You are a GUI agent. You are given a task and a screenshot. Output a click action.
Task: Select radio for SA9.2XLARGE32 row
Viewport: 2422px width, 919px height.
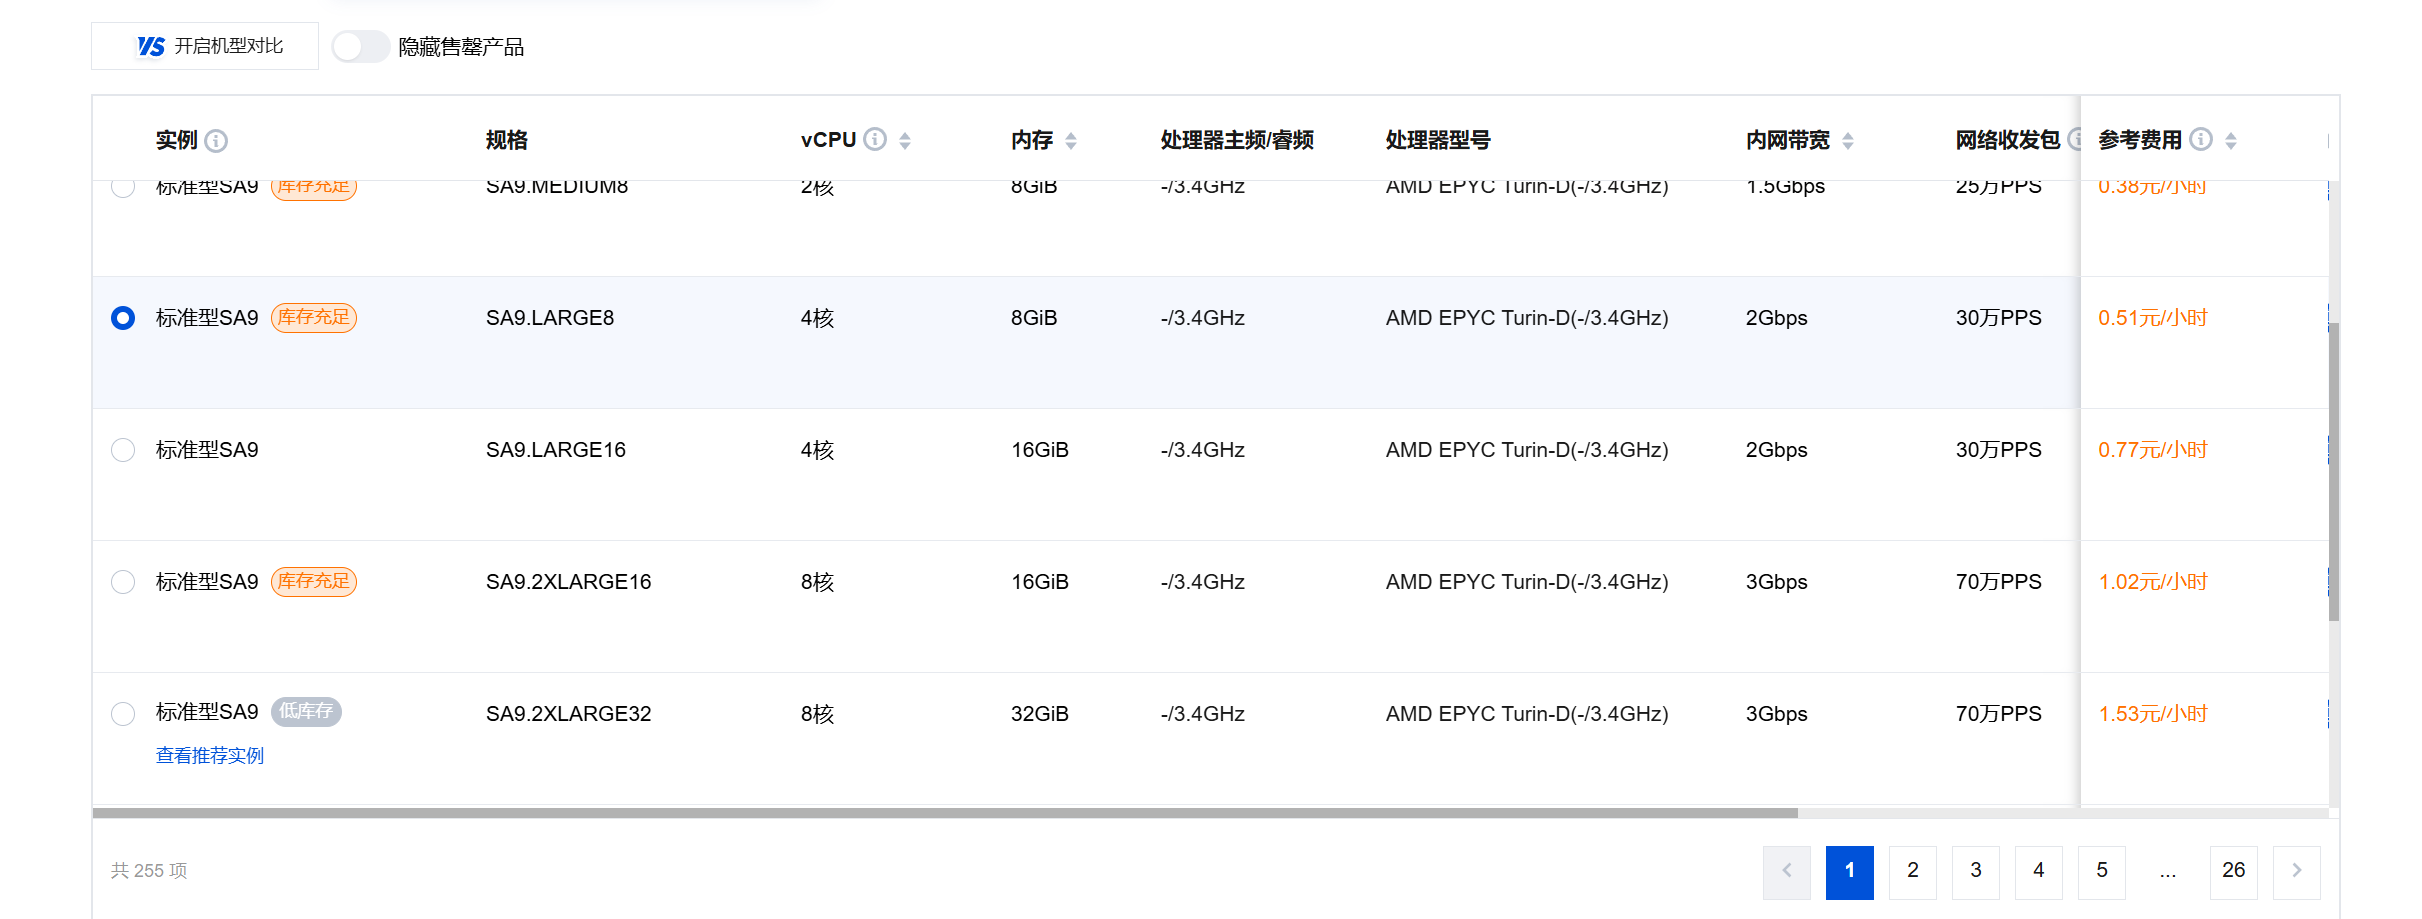click(123, 714)
